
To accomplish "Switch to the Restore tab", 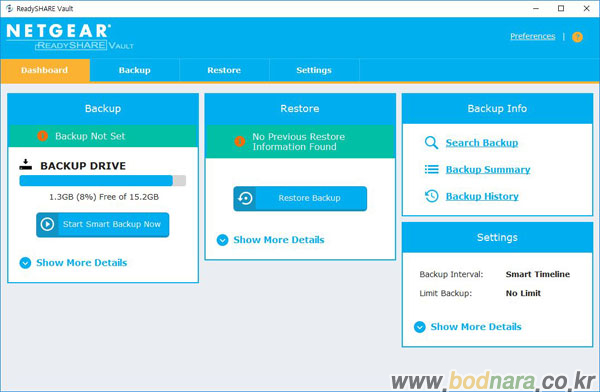I will pyautogui.click(x=224, y=70).
